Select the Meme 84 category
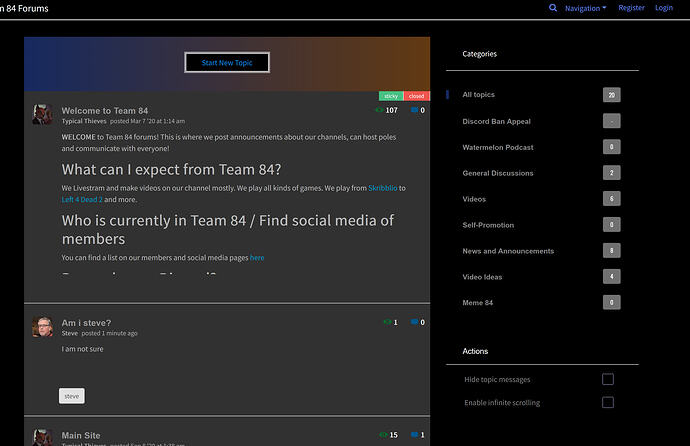This screenshot has height=446, width=690. pos(477,303)
